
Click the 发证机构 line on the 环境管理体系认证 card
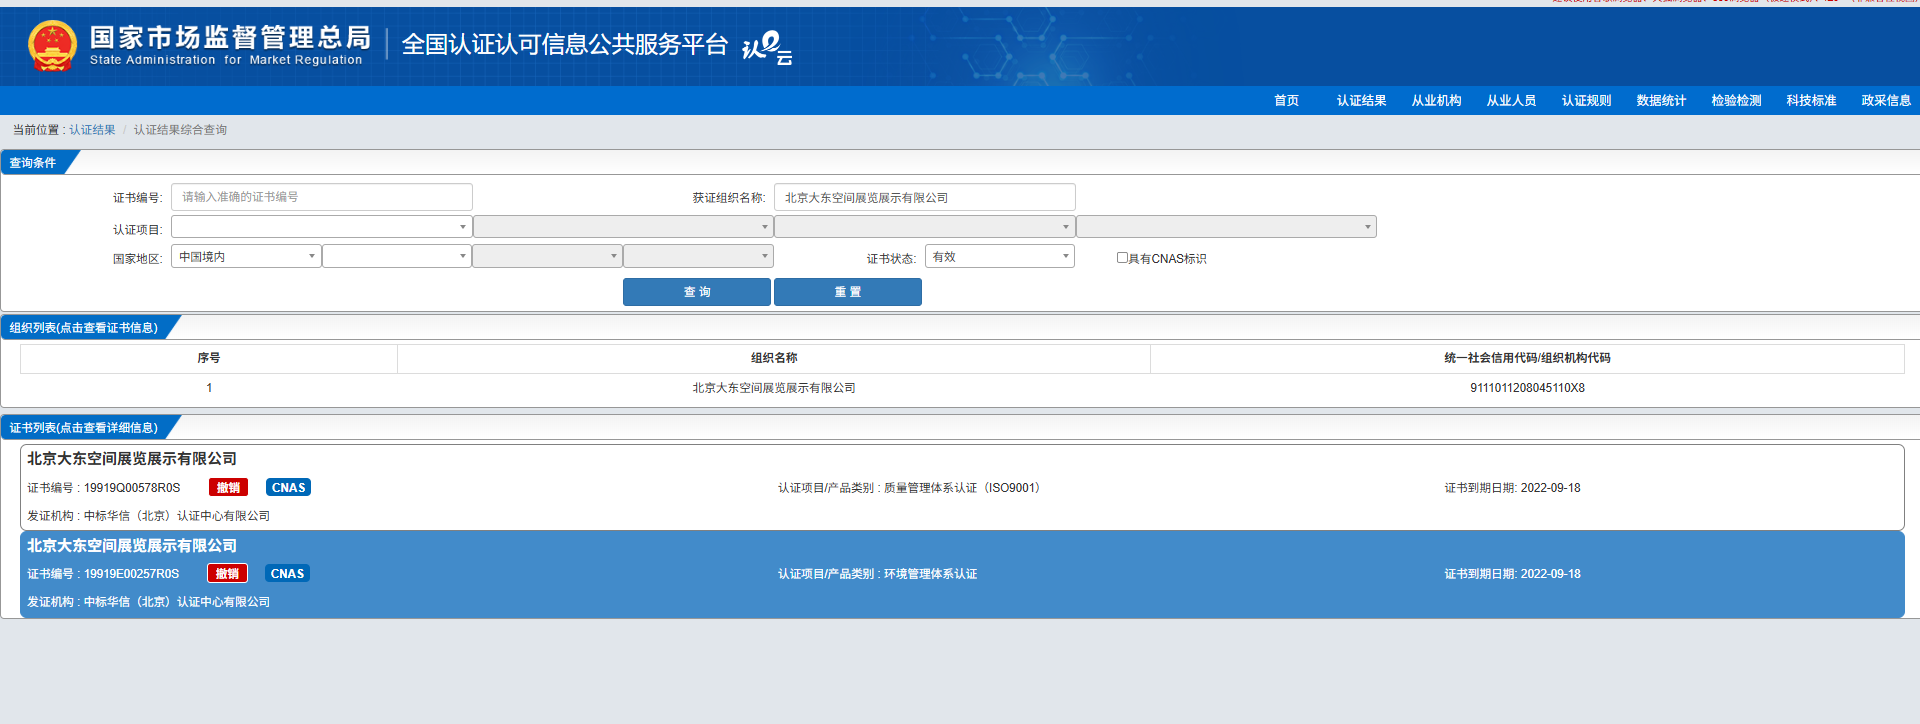pos(148,602)
